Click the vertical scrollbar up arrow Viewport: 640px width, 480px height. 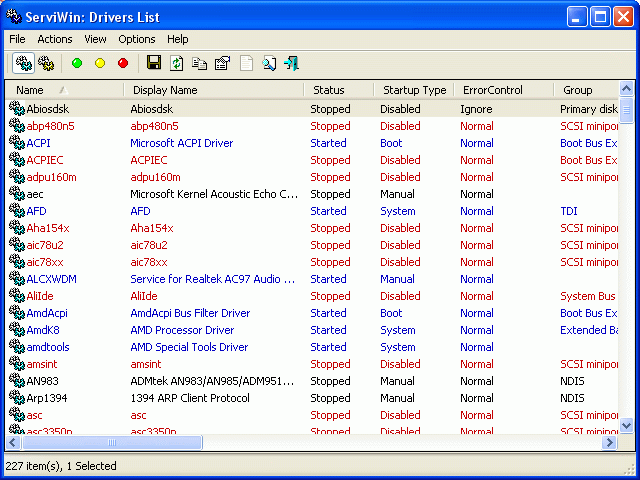(x=626, y=88)
